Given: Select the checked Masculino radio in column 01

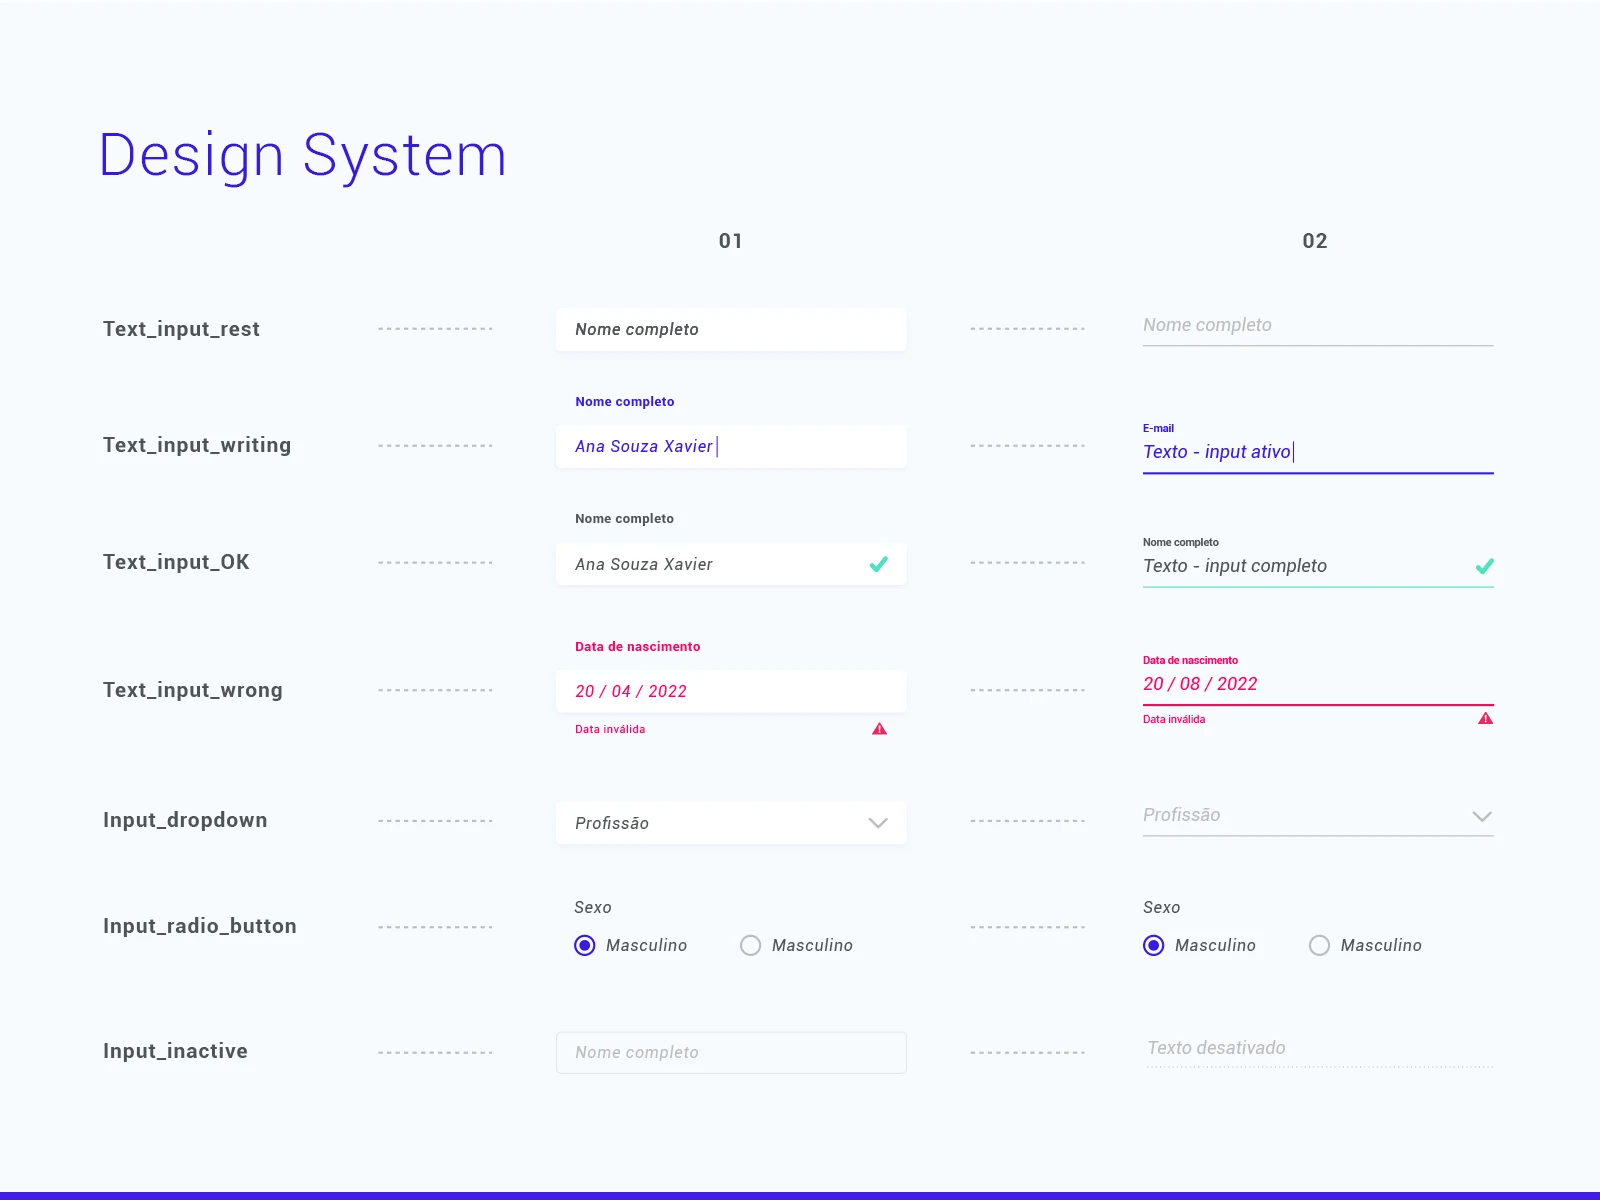Looking at the screenshot, I should pyautogui.click(x=585, y=945).
